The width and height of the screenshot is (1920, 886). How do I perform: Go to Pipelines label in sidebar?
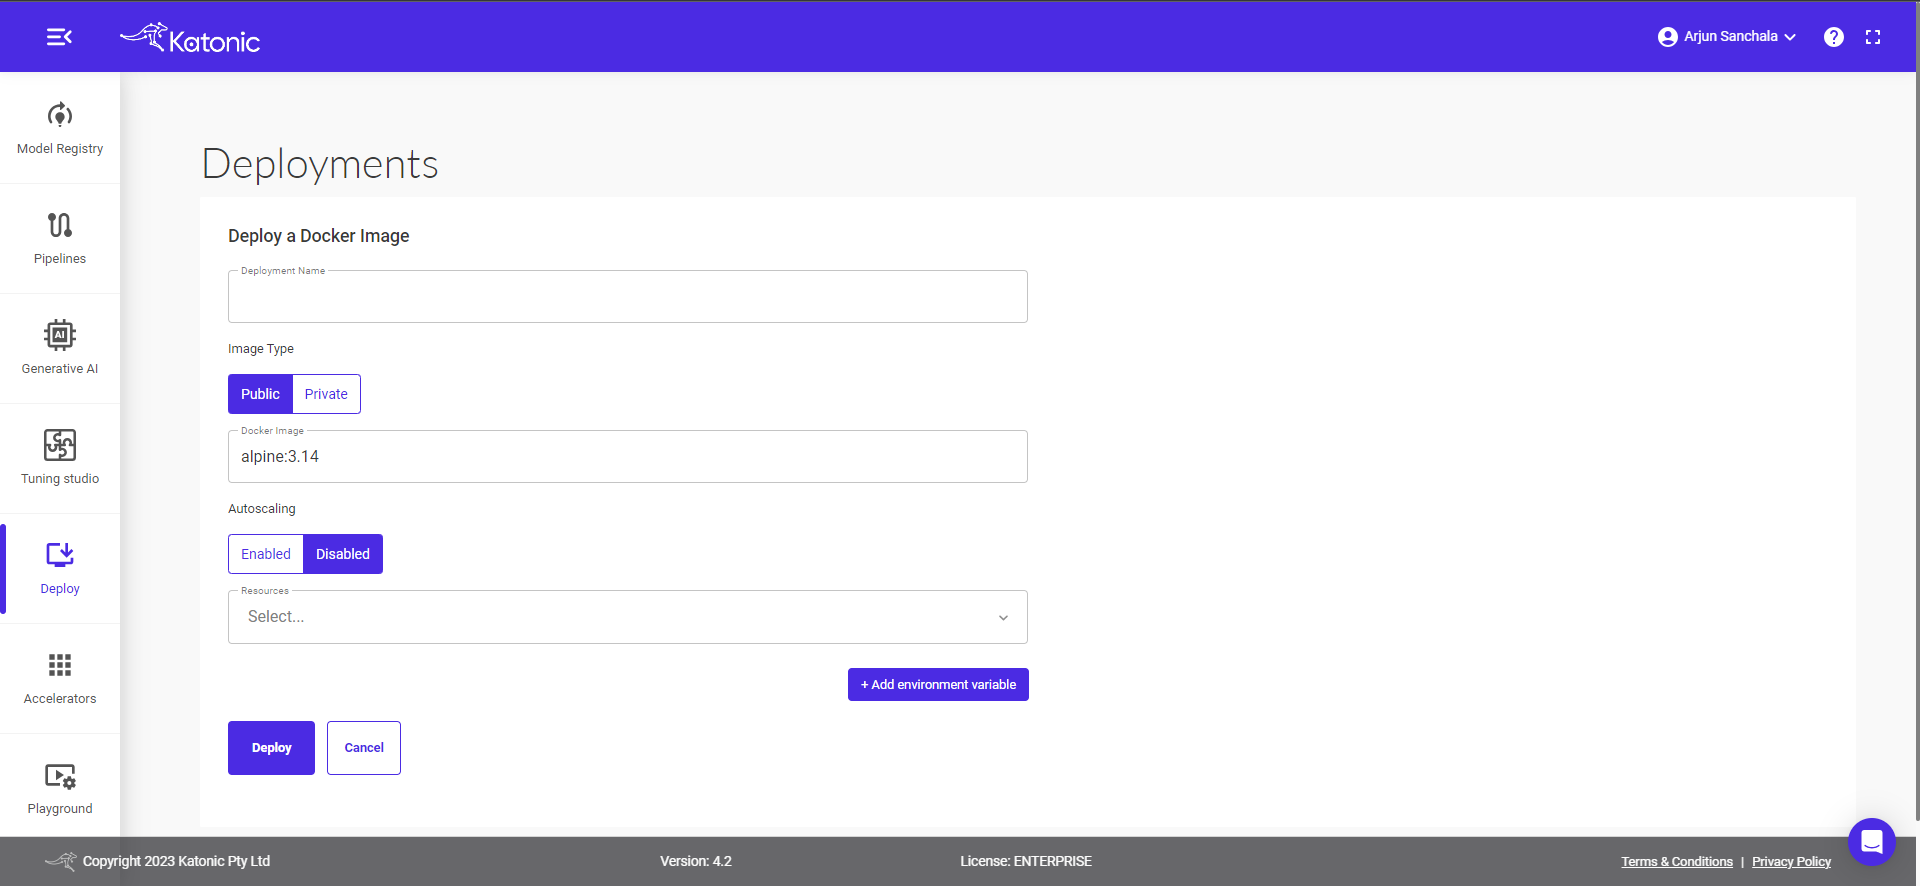60,259
